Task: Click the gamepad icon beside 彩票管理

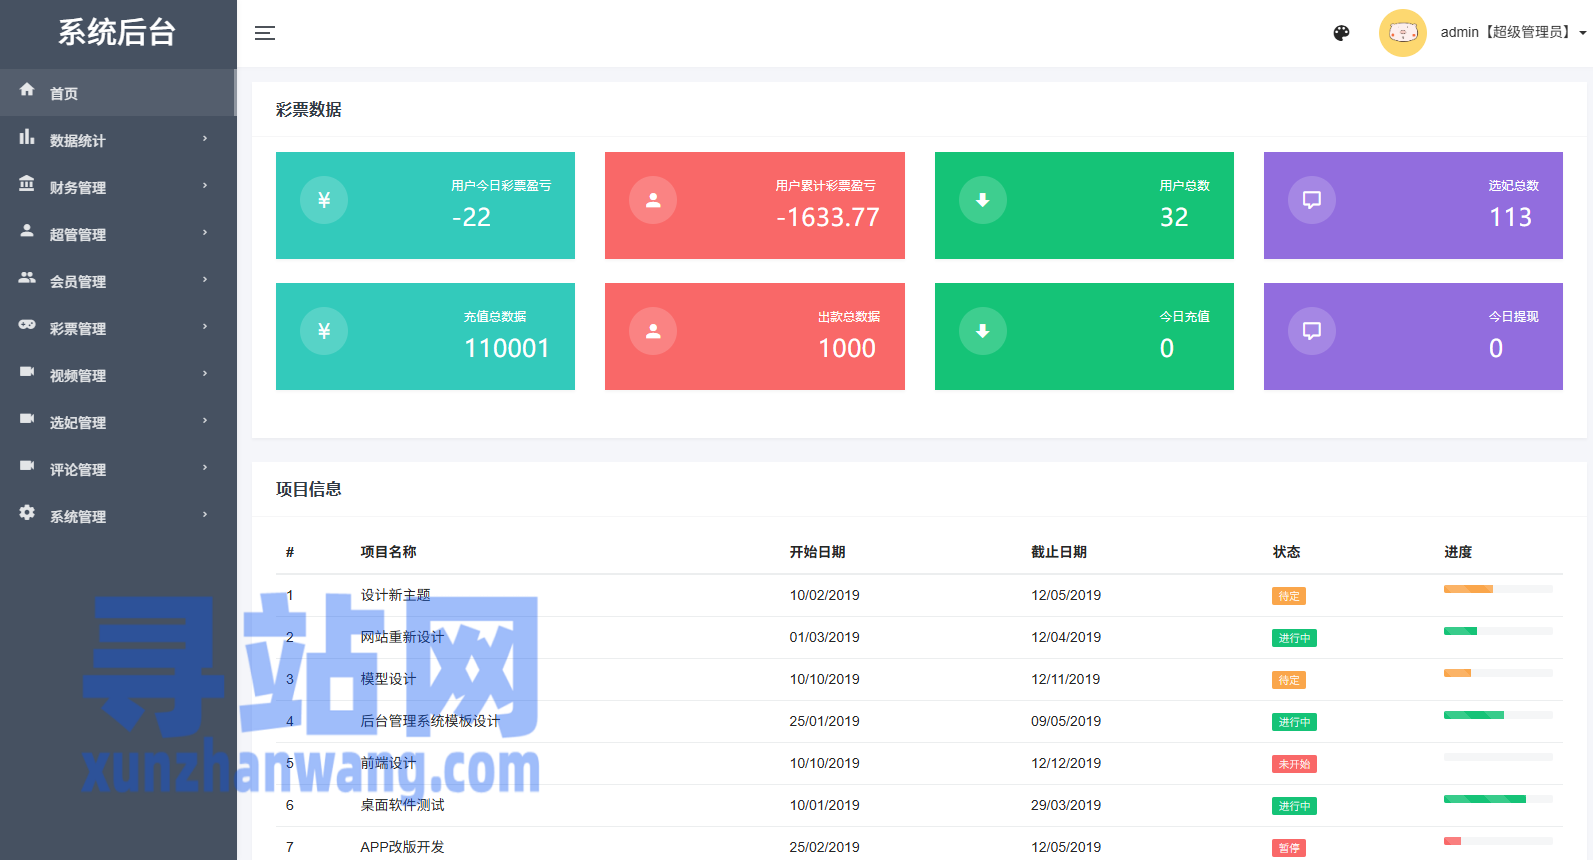Action: coord(27,325)
